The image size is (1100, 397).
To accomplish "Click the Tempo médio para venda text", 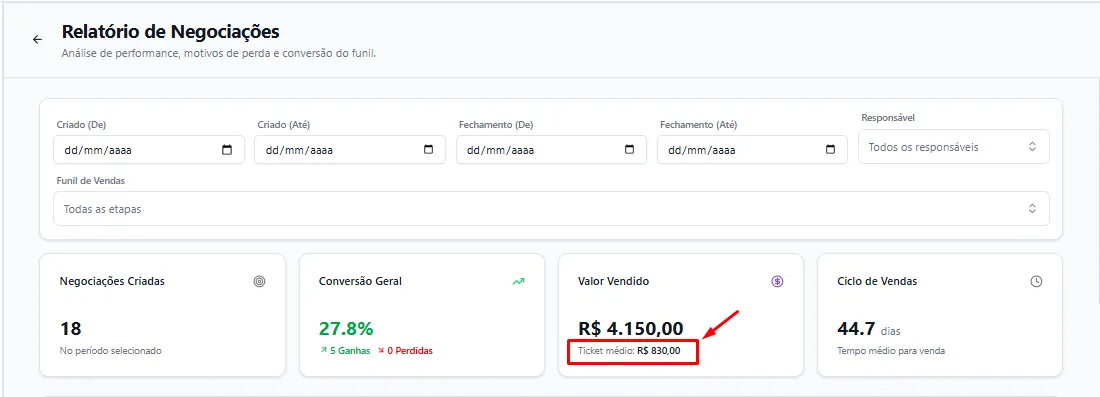I will 891,351.
